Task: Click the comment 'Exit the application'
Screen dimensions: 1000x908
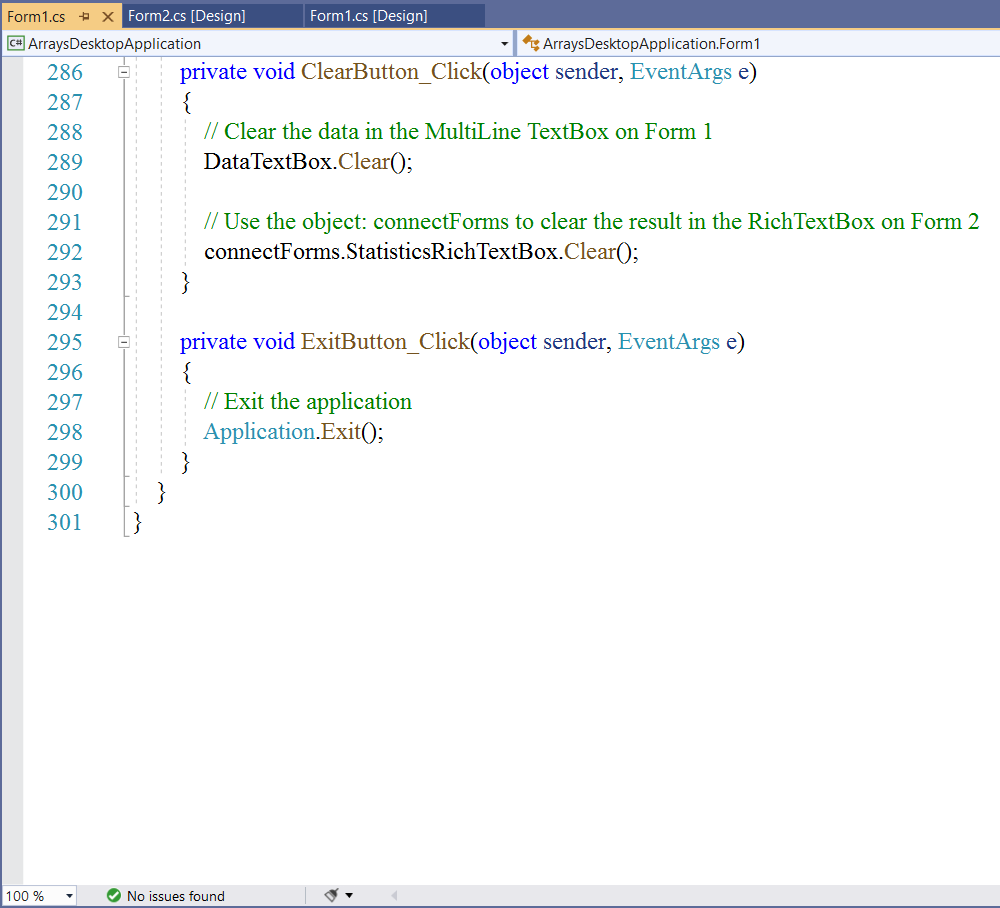Action: click(x=307, y=402)
